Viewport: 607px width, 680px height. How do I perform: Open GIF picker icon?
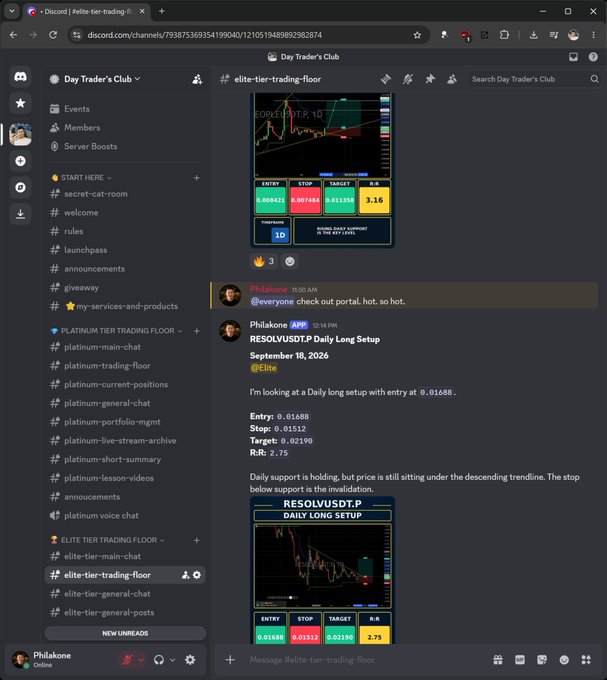click(519, 660)
